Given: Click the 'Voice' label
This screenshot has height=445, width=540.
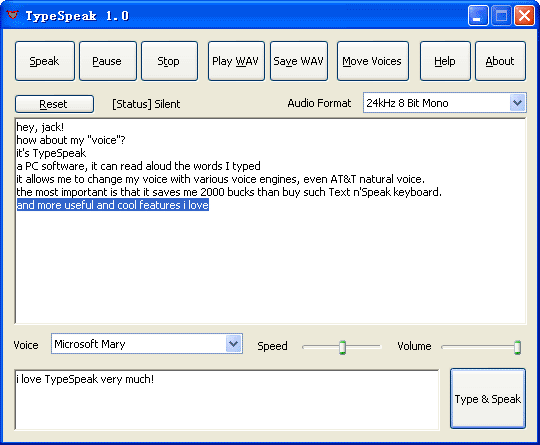Looking at the screenshot, I should click(26, 345).
